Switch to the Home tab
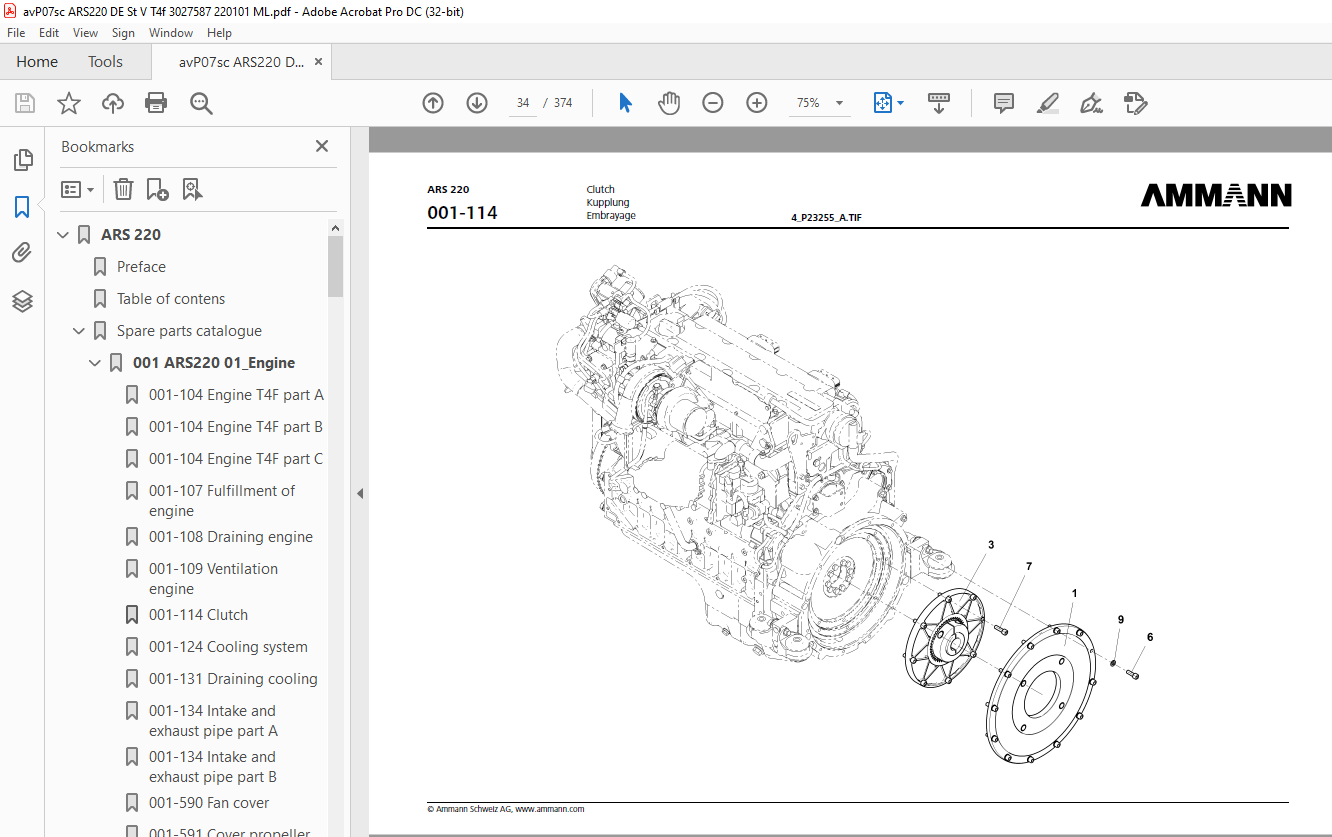1332x837 pixels. (37, 62)
